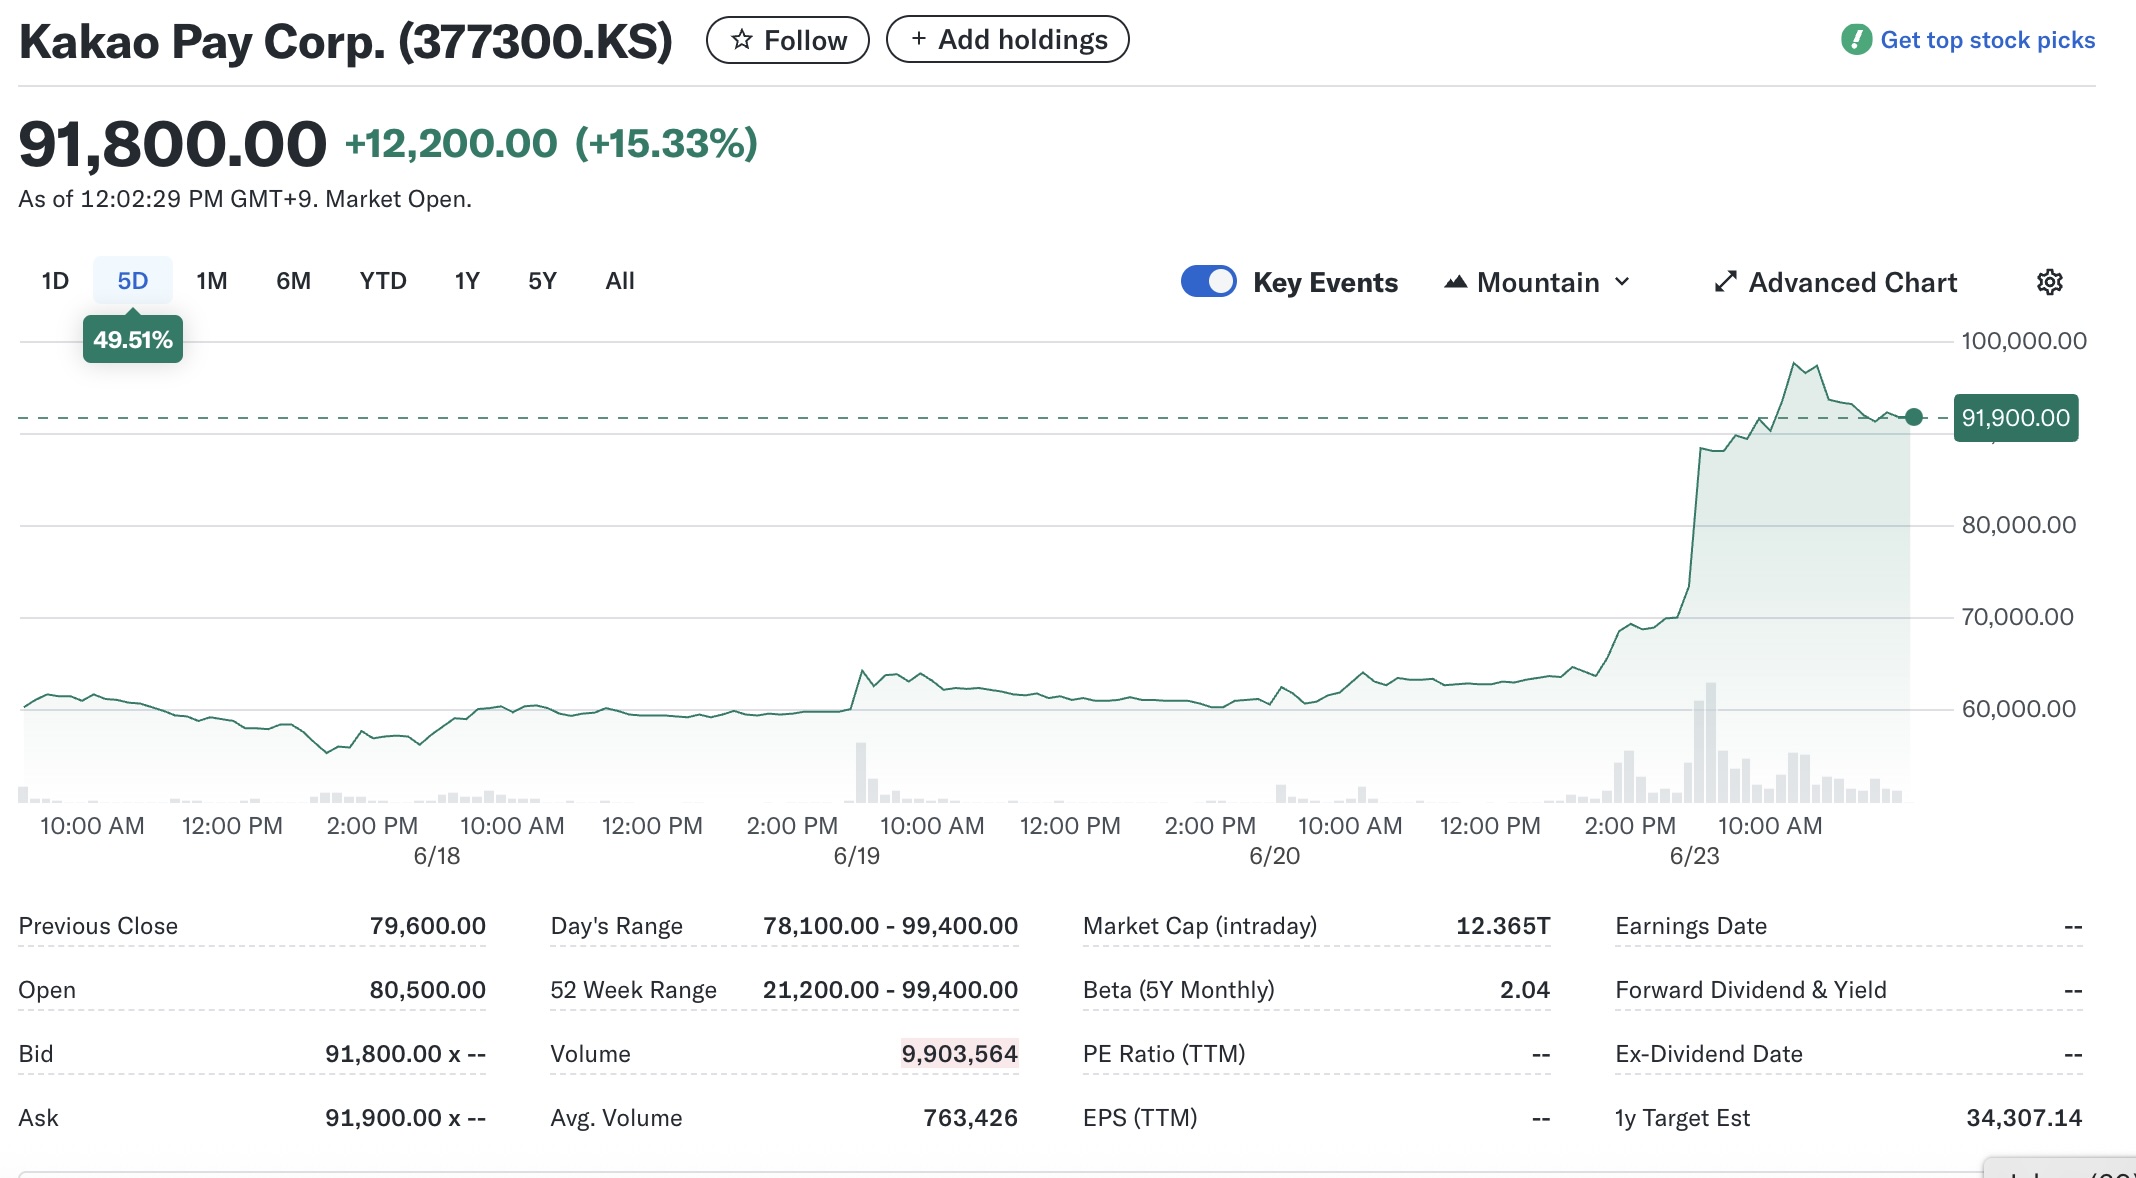
Task: Select the 5Y time range tab
Action: [543, 281]
